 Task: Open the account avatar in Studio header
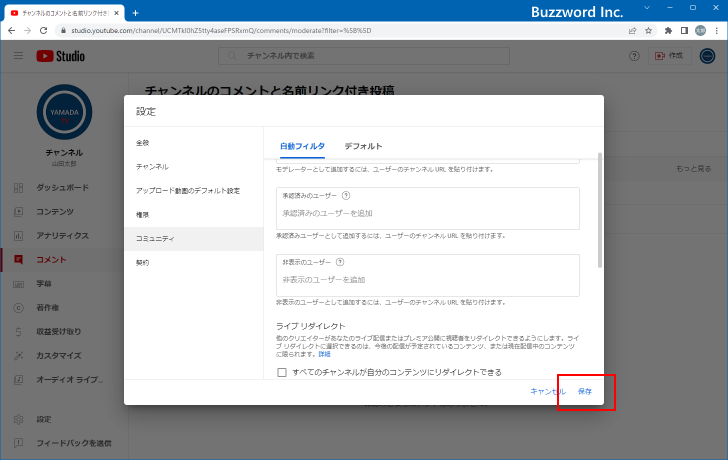point(707,56)
